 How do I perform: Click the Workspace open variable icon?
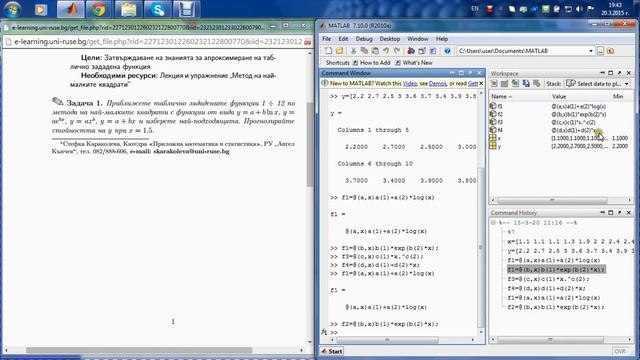[x=504, y=83]
